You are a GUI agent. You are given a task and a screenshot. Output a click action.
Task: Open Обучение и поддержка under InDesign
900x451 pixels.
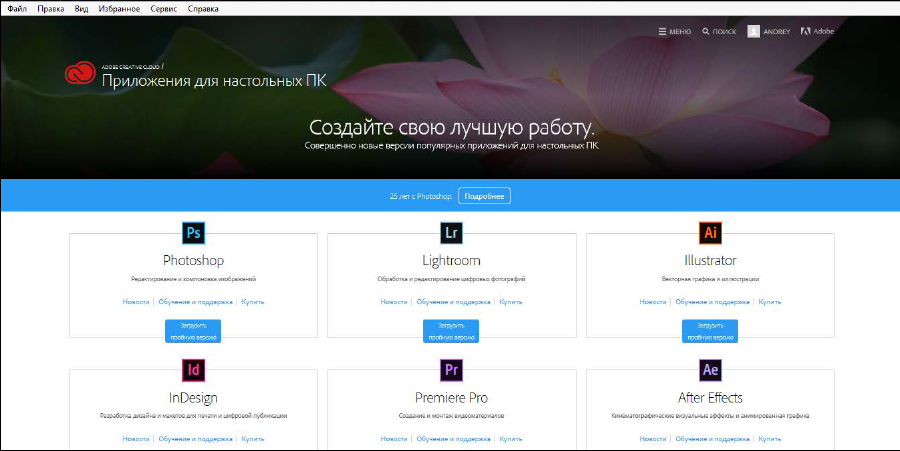coord(196,439)
